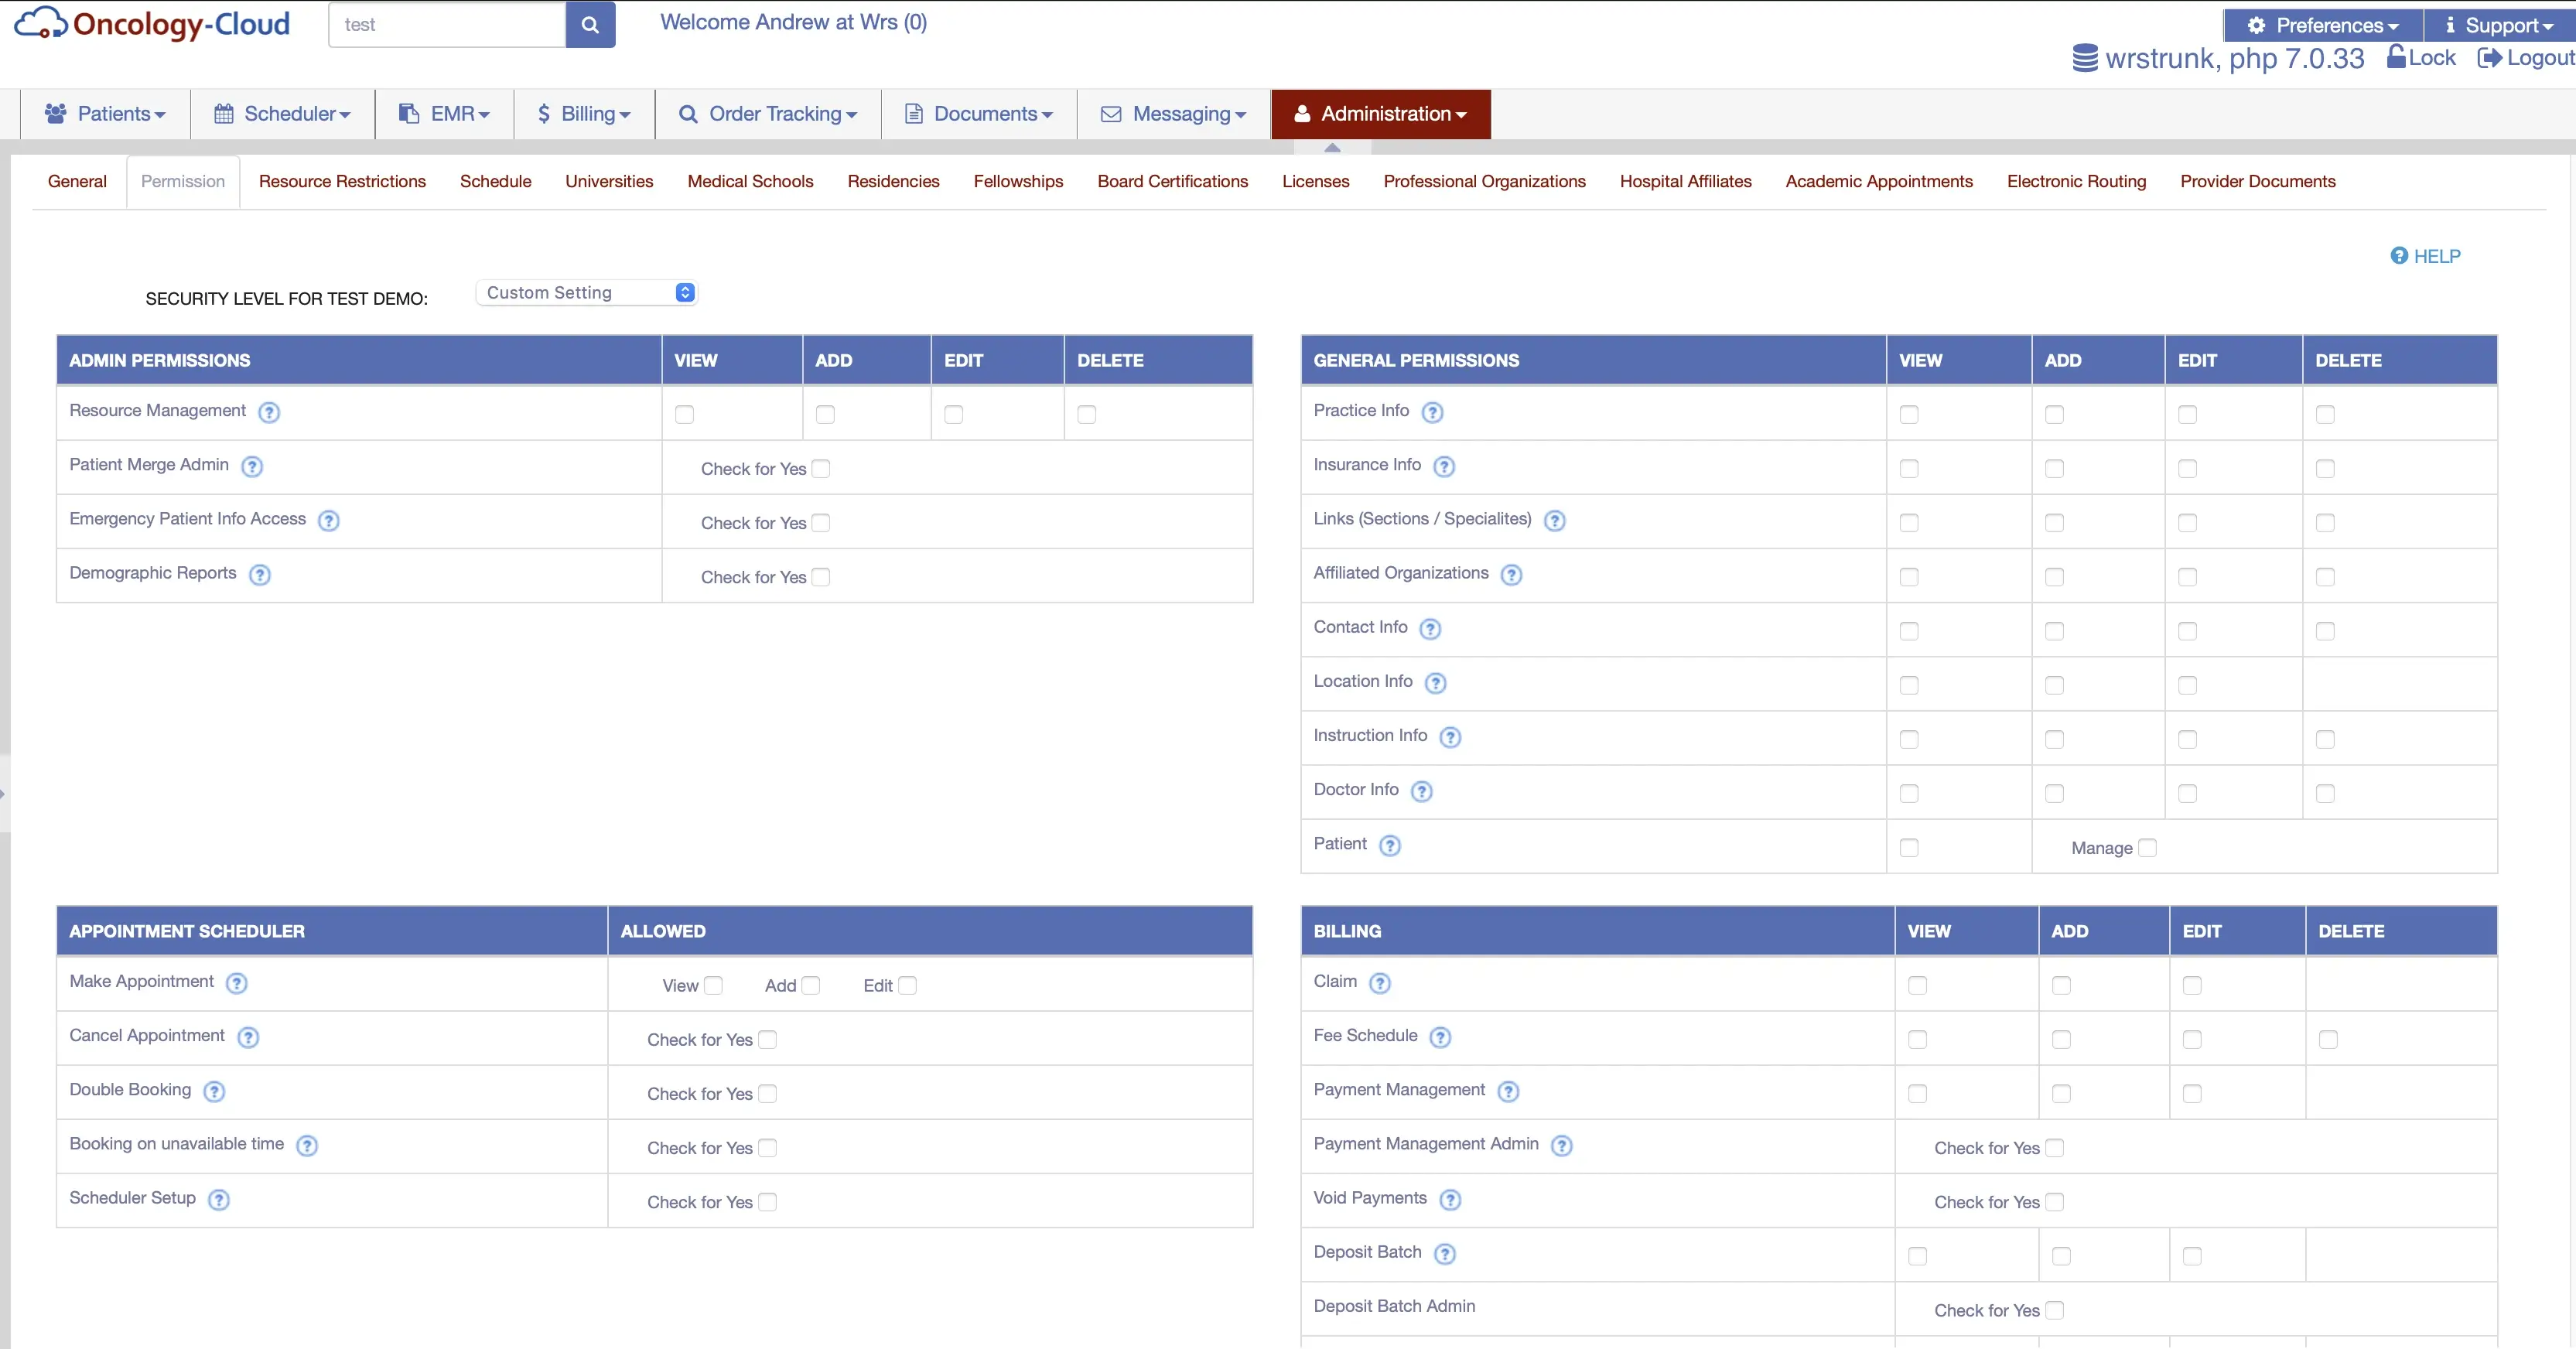Click help icon next to Resource Management
This screenshot has height=1349, width=2576.
coord(269,412)
